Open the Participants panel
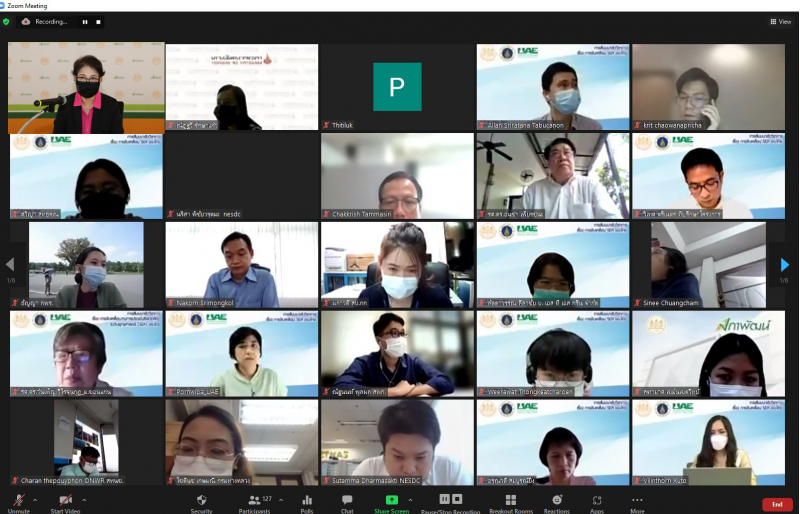Image resolution: width=800 pixels, height=514 pixels. click(255, 503)
